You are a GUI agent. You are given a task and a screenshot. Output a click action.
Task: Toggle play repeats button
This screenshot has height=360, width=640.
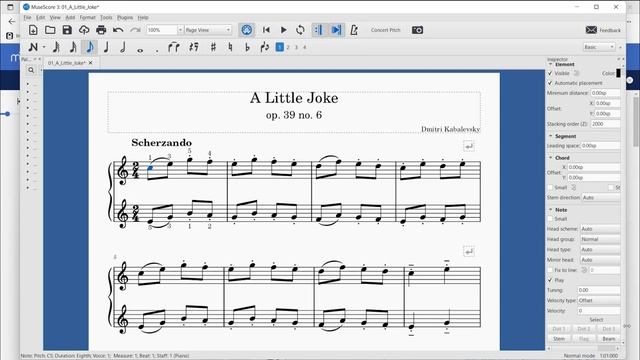[x=318, y=30]
